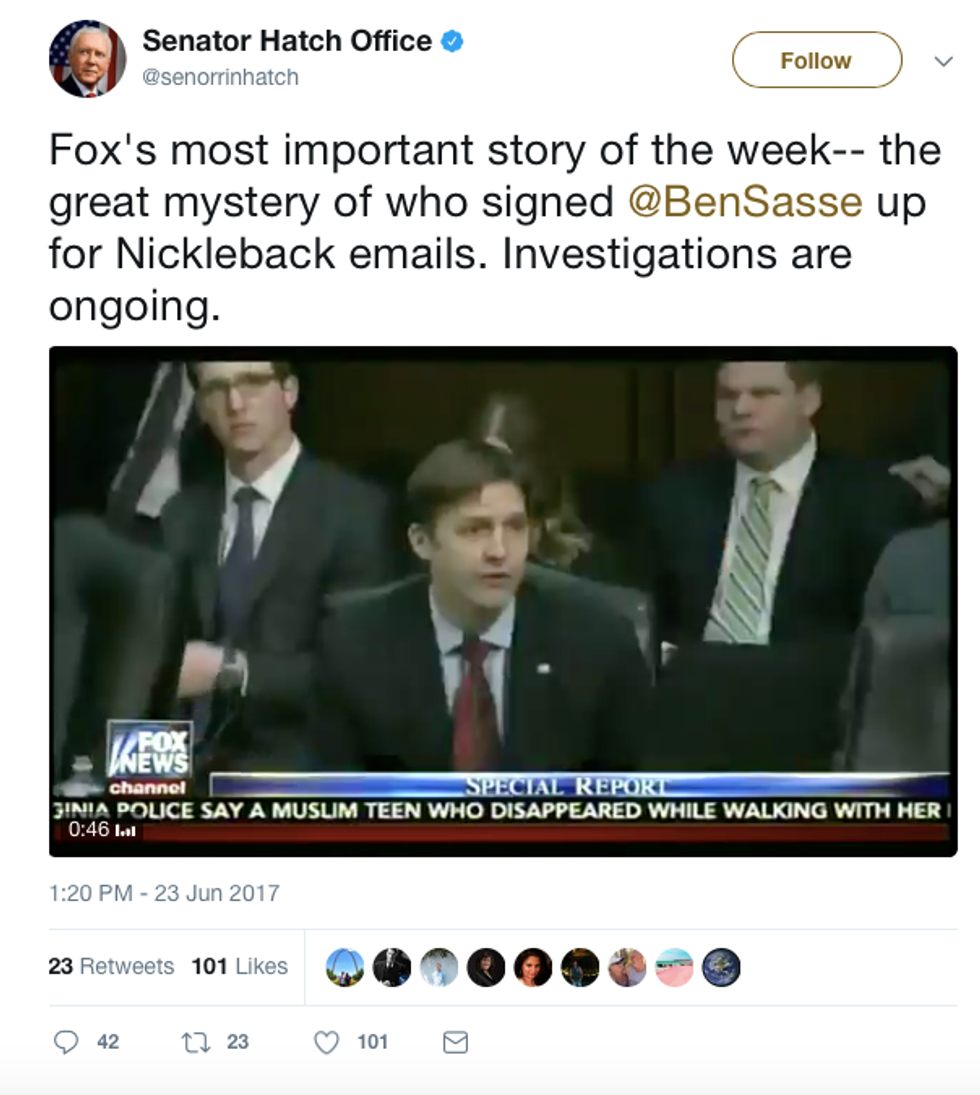Click the blue verified badge

coord(453,42)
